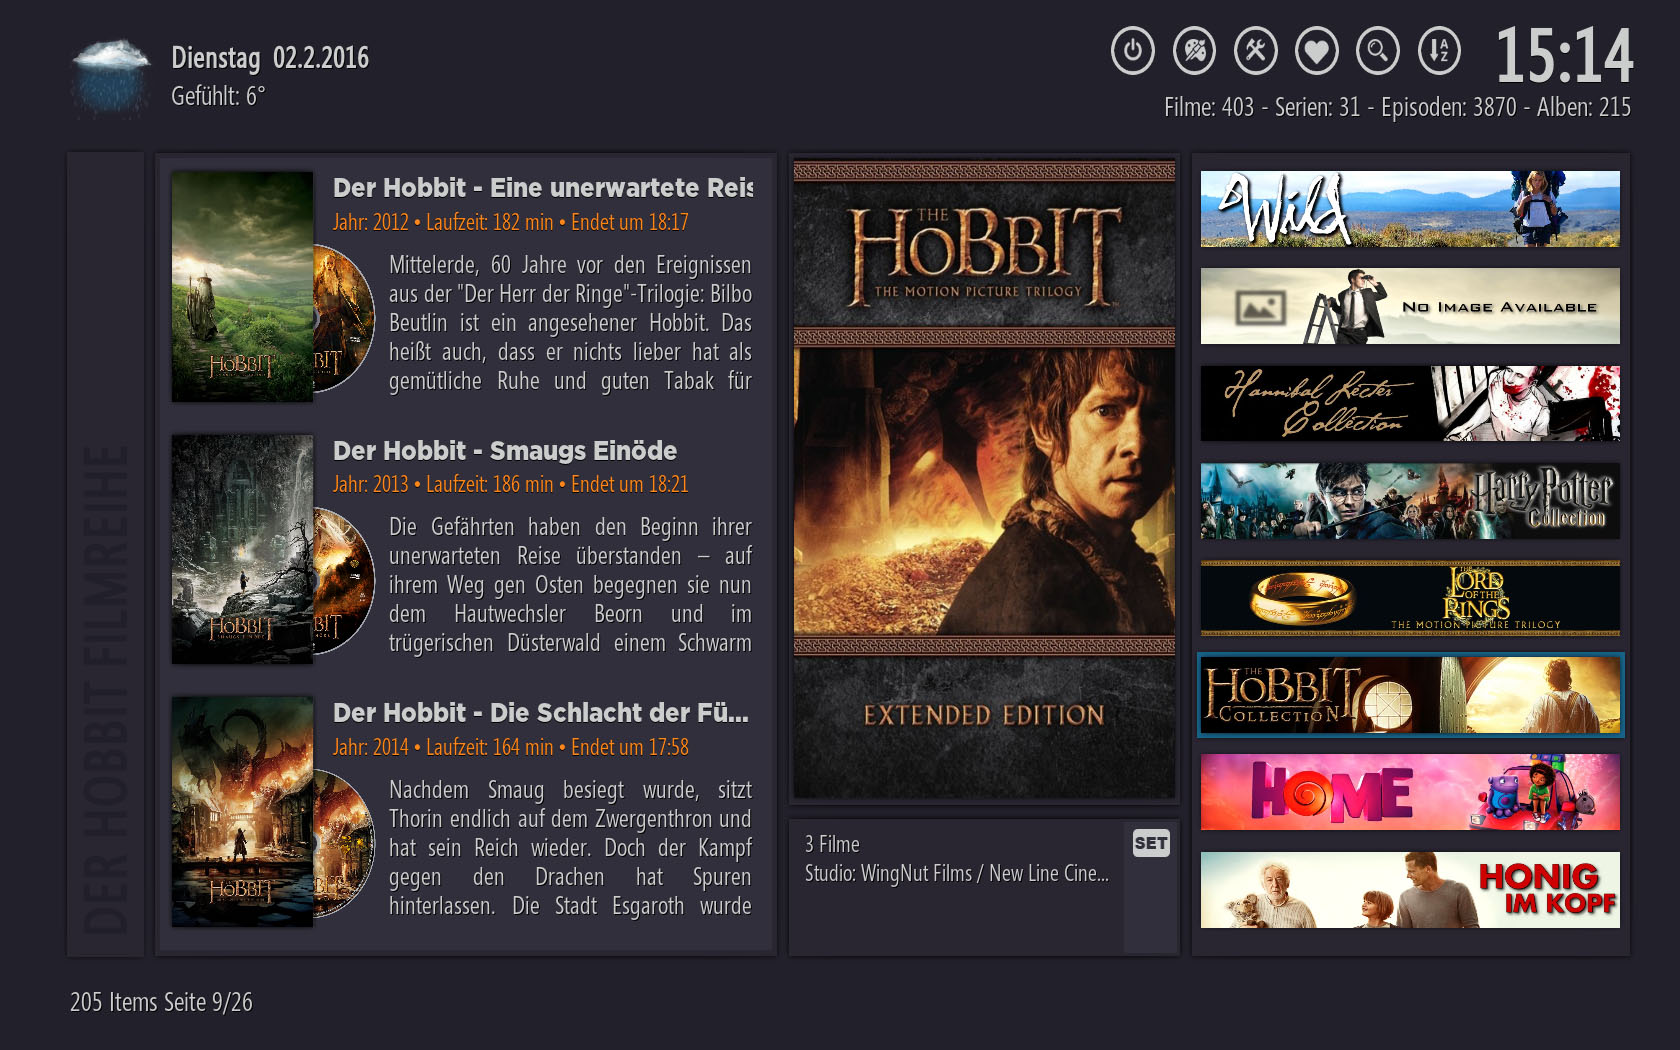The image size is (1680, 1050).
Task: Select the Home movie banner
Action: 1410,792
